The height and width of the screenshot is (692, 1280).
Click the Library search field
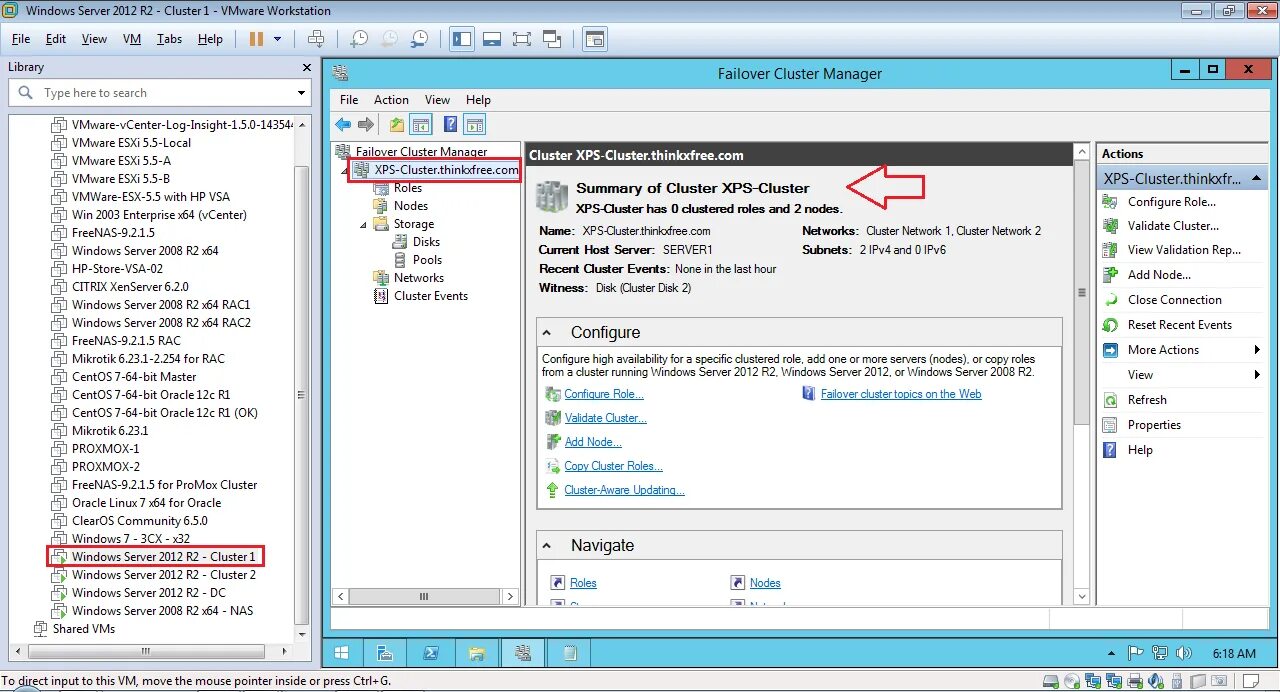160,93
